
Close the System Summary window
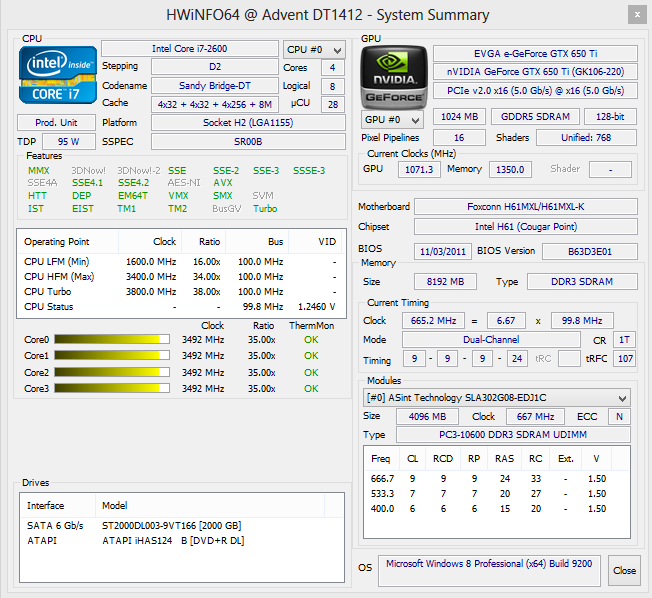coord(637,15)
